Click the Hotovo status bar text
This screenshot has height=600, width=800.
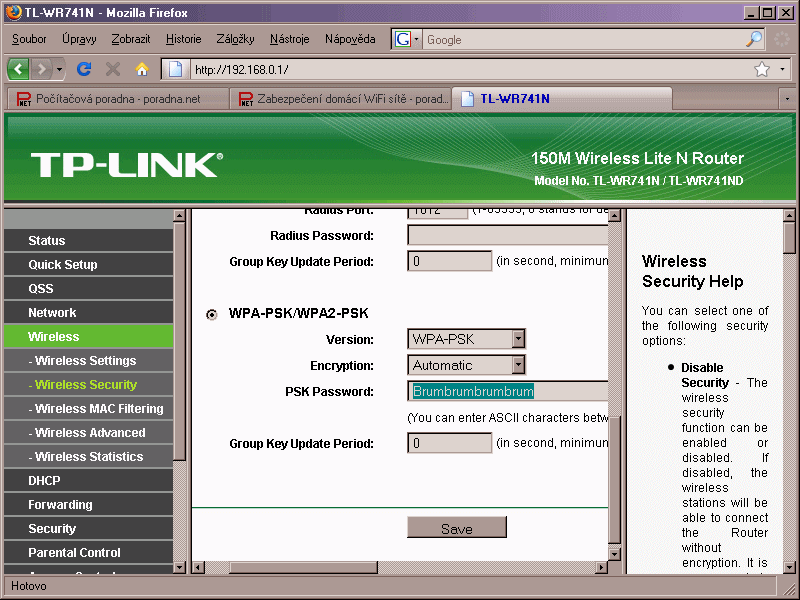point(29,586)
